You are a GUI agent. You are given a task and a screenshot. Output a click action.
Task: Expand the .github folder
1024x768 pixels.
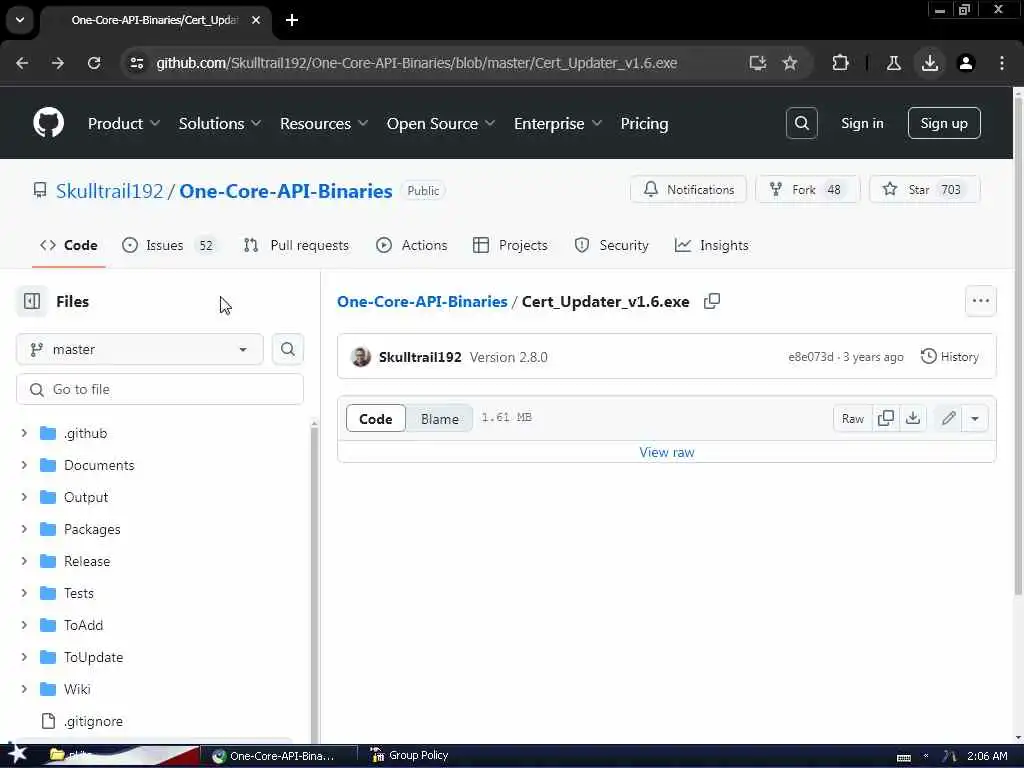click(x=24, y=433)
